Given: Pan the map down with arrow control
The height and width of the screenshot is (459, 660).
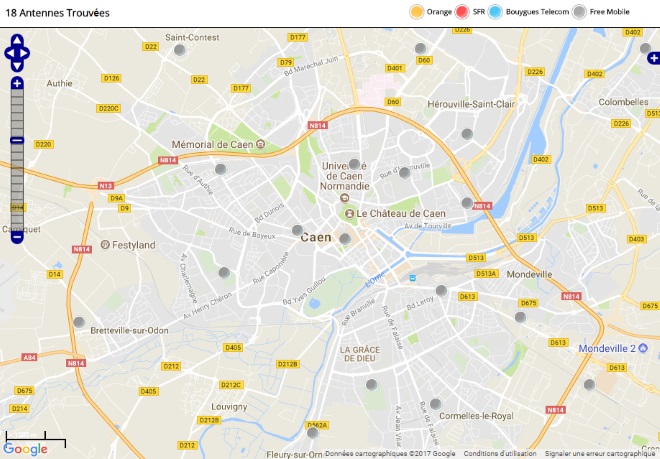Looking at the screenshot, I should point(17,66).
